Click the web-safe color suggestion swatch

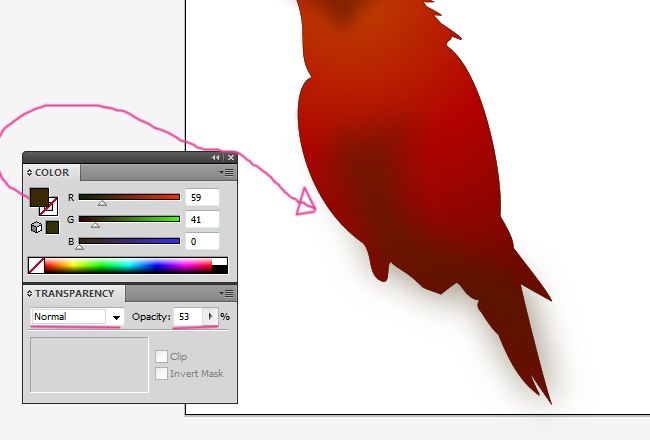pos(52,228)
